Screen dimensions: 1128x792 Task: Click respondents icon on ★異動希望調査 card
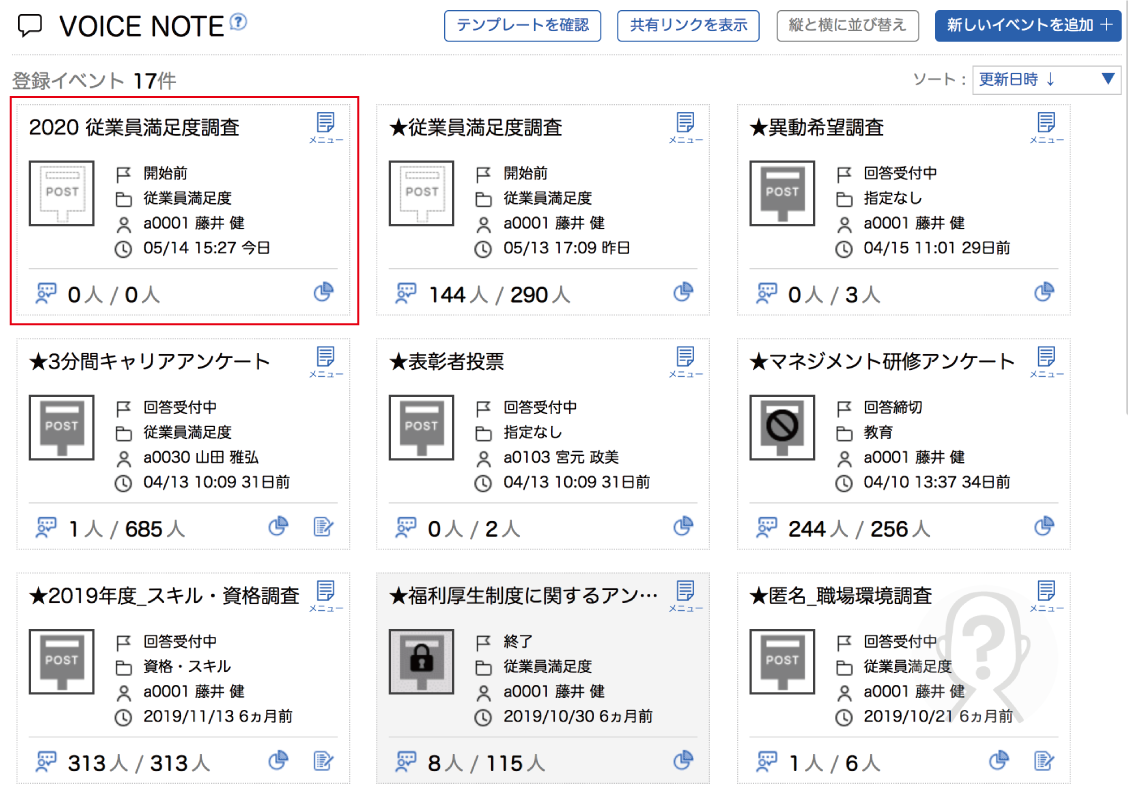click(767, 293)
